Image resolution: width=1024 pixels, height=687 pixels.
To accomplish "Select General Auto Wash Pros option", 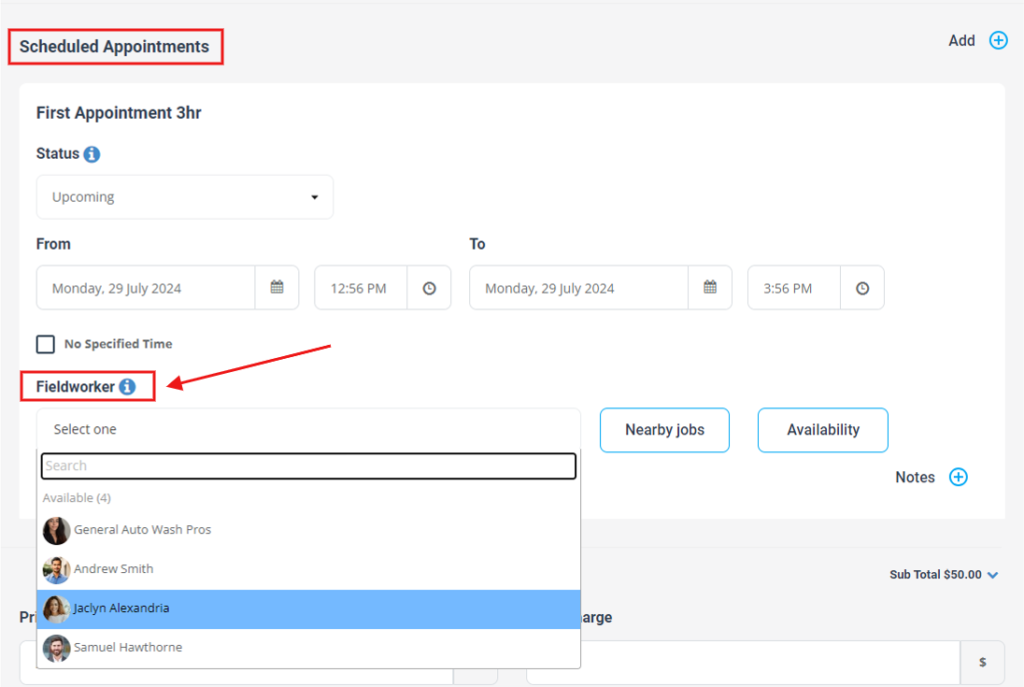I will pos(308,530).
